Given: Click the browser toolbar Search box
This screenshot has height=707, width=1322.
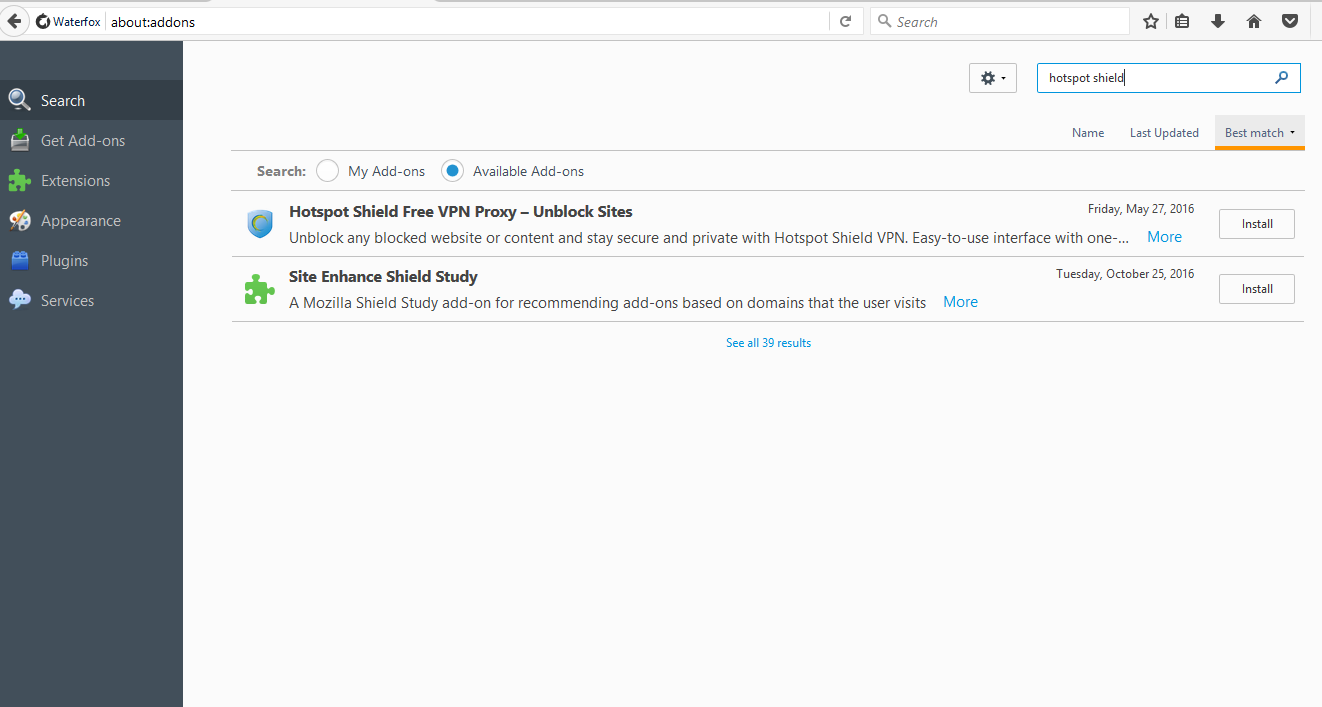Looking at the screenshot, I should coord(1000,21).
